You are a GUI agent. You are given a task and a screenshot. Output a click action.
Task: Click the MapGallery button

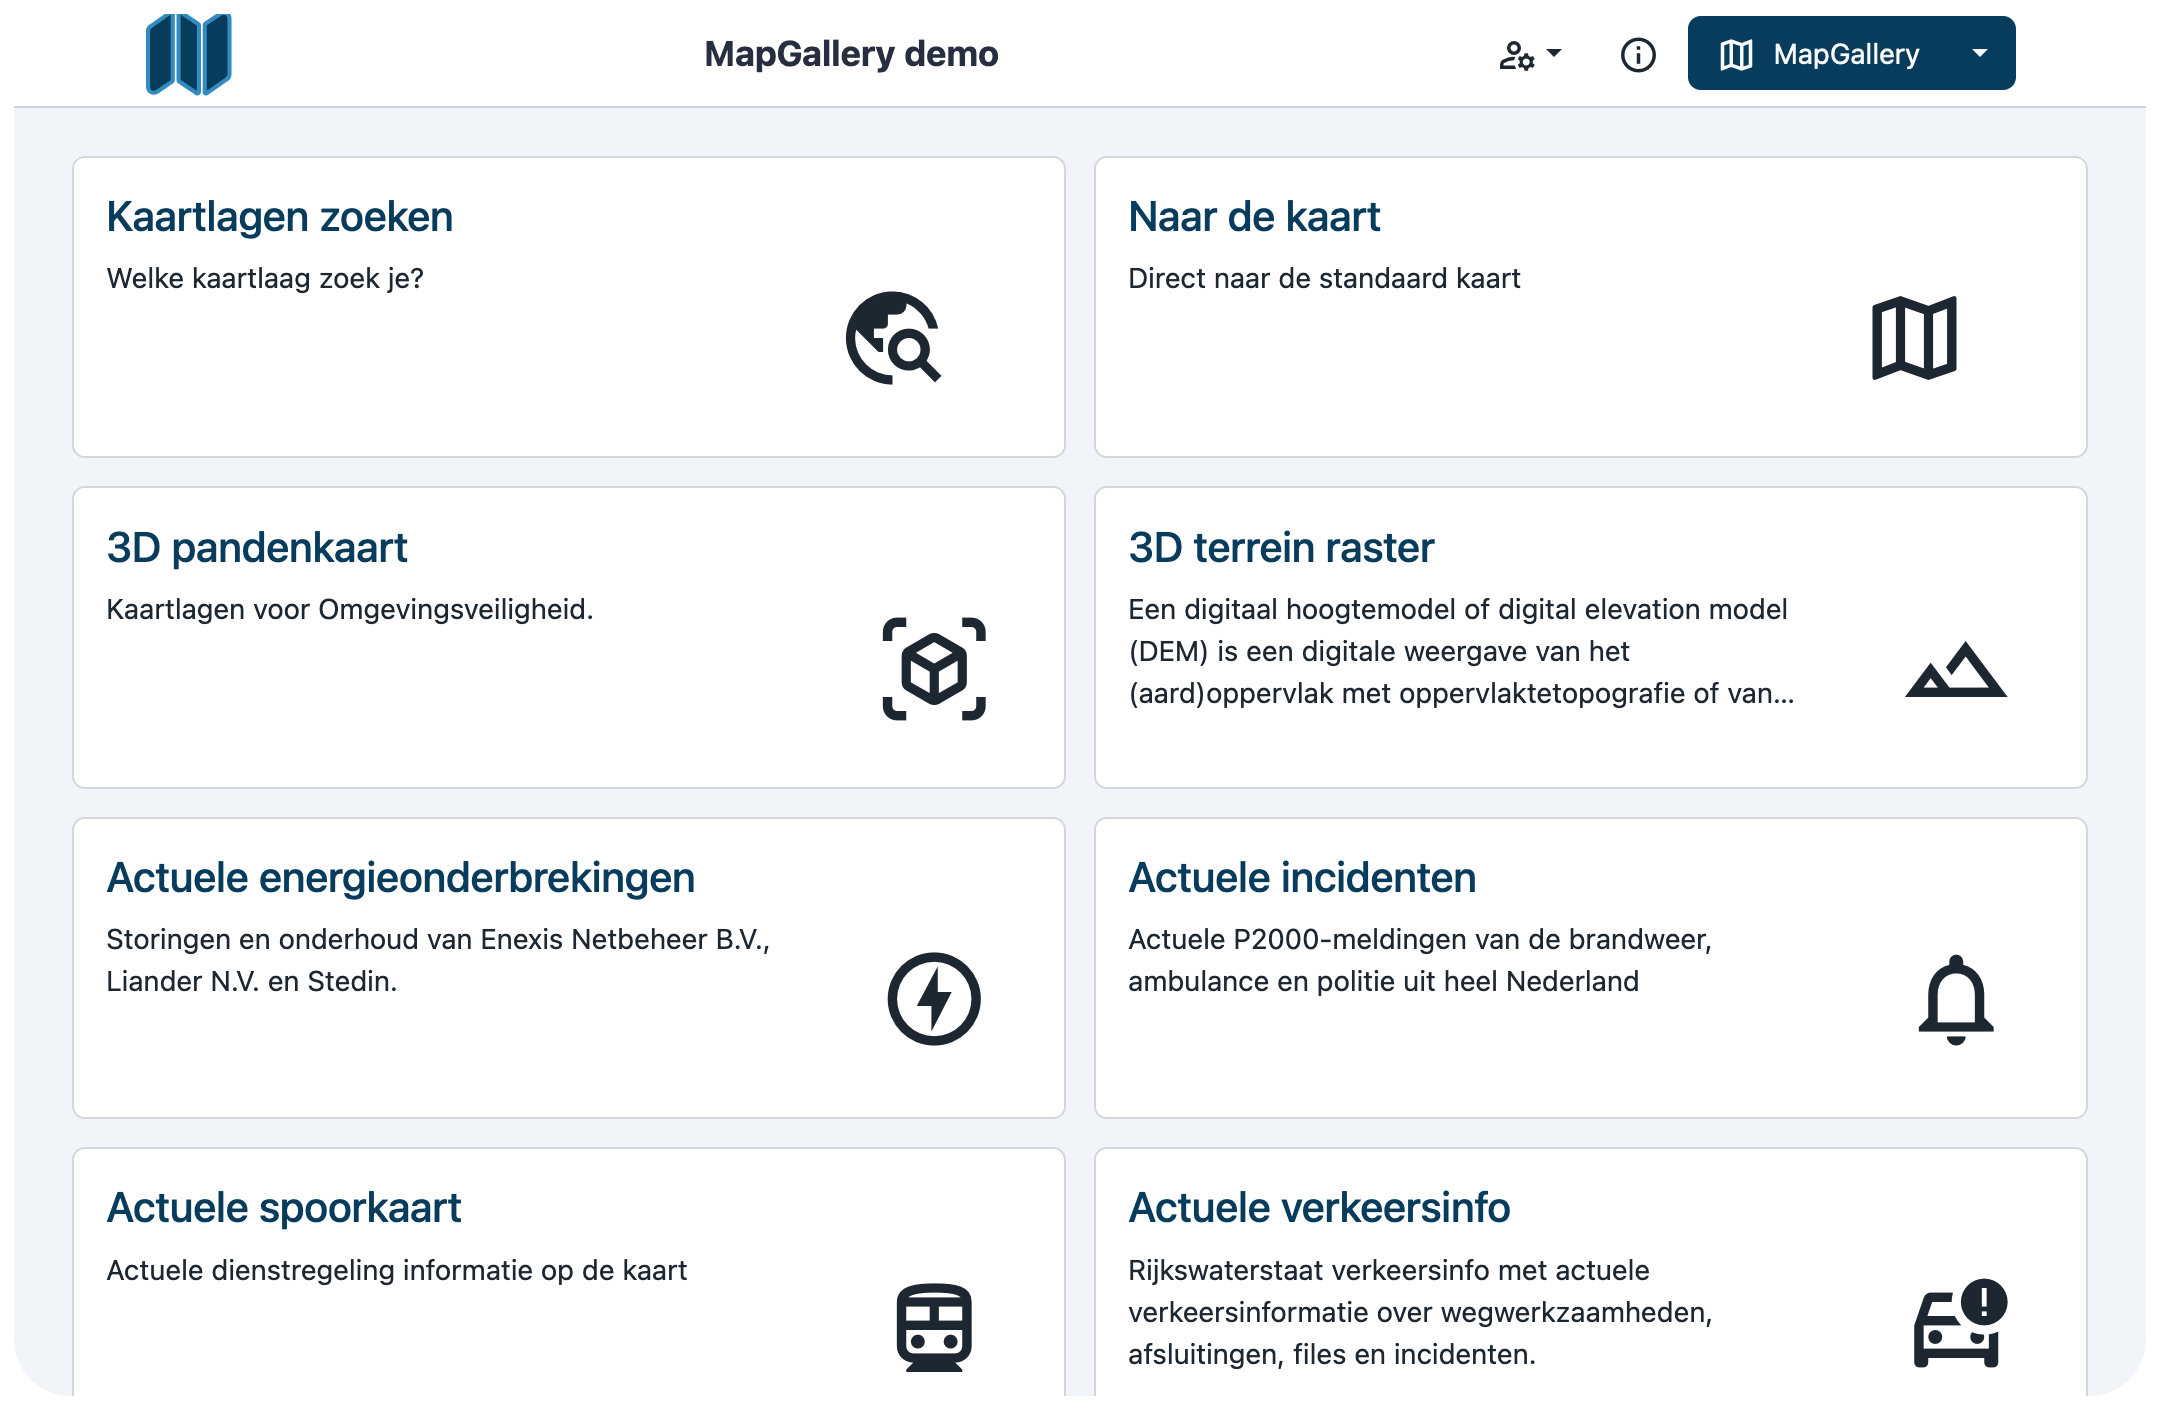(x=1820, y=54)
